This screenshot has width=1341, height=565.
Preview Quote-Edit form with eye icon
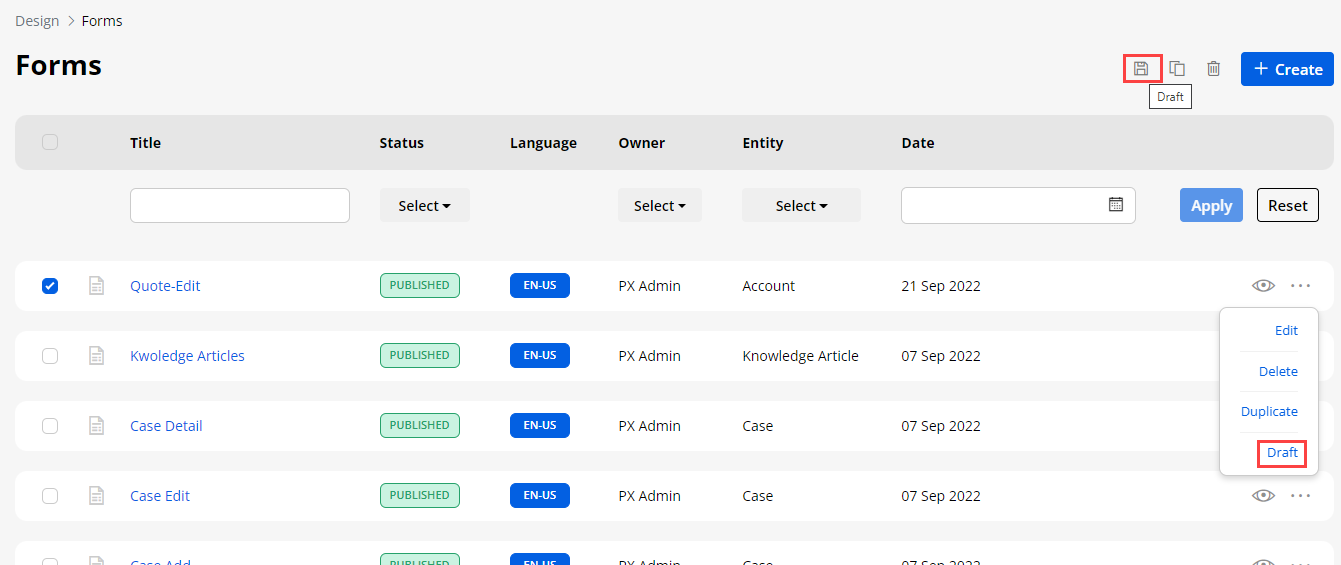1263,286
